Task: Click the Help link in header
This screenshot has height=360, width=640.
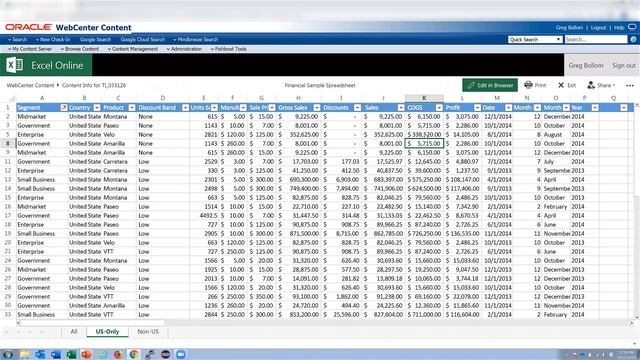Action: (619, 27)
